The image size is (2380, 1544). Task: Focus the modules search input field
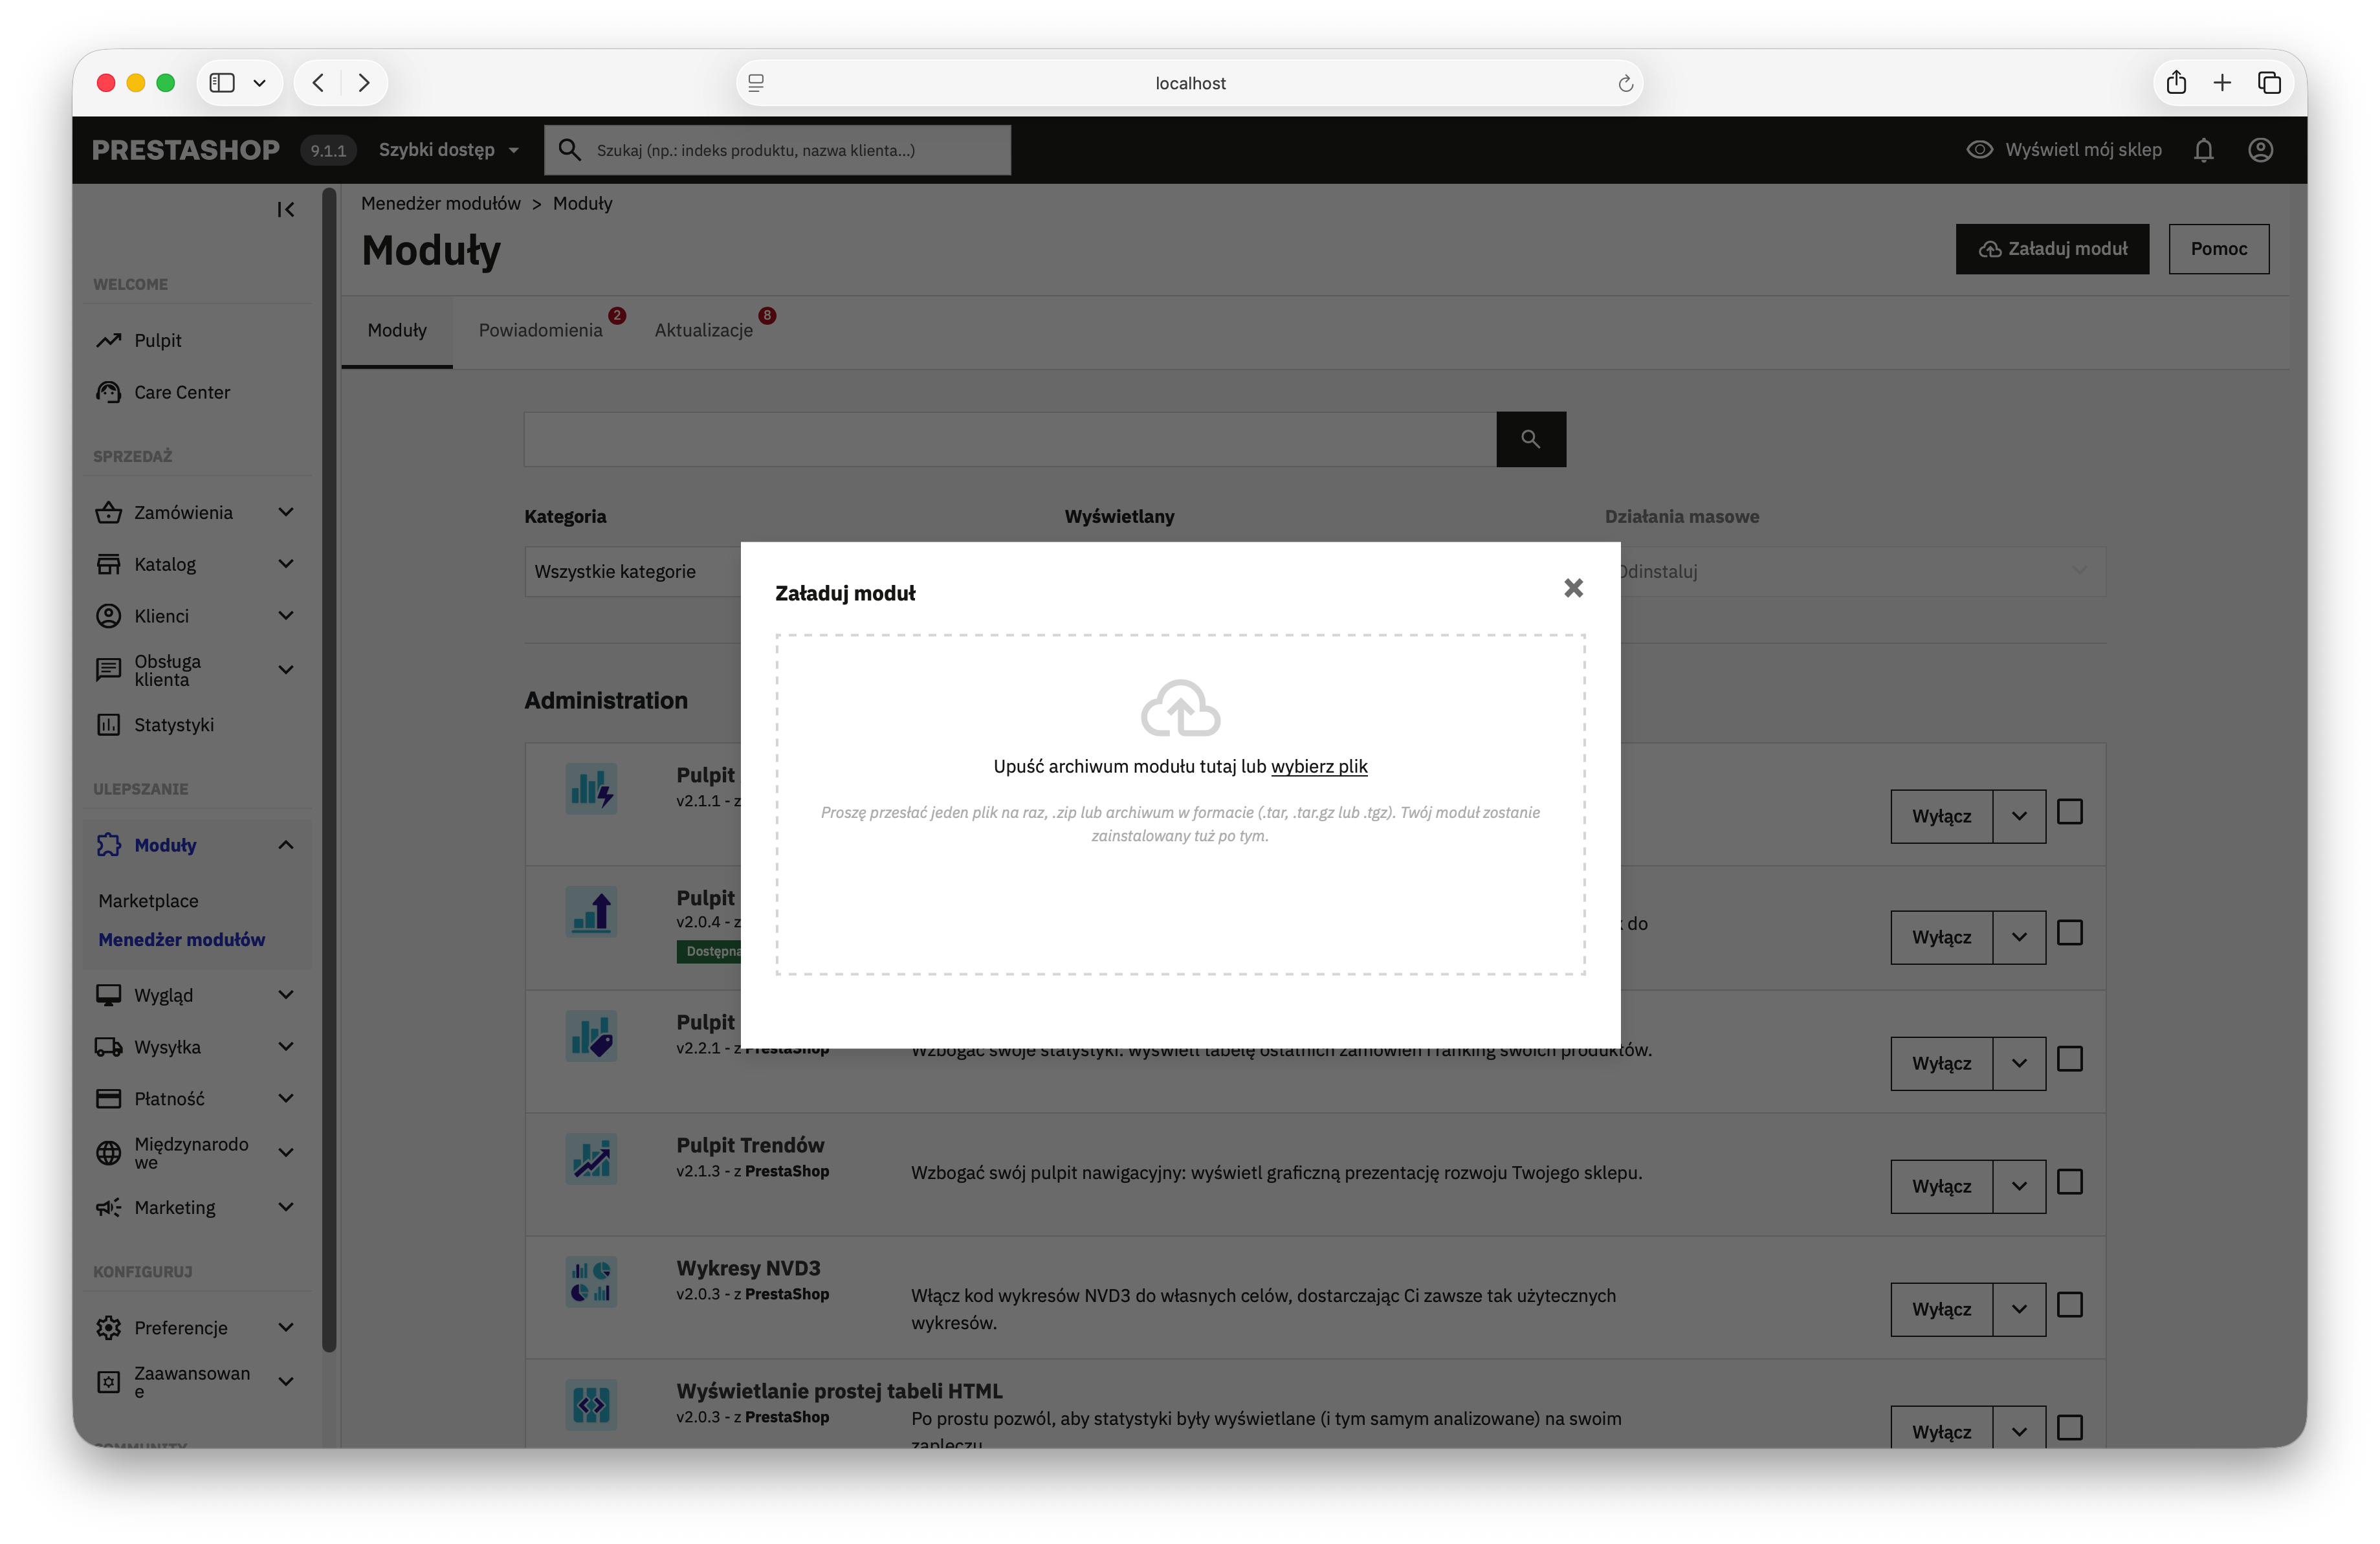[1010, 439]
